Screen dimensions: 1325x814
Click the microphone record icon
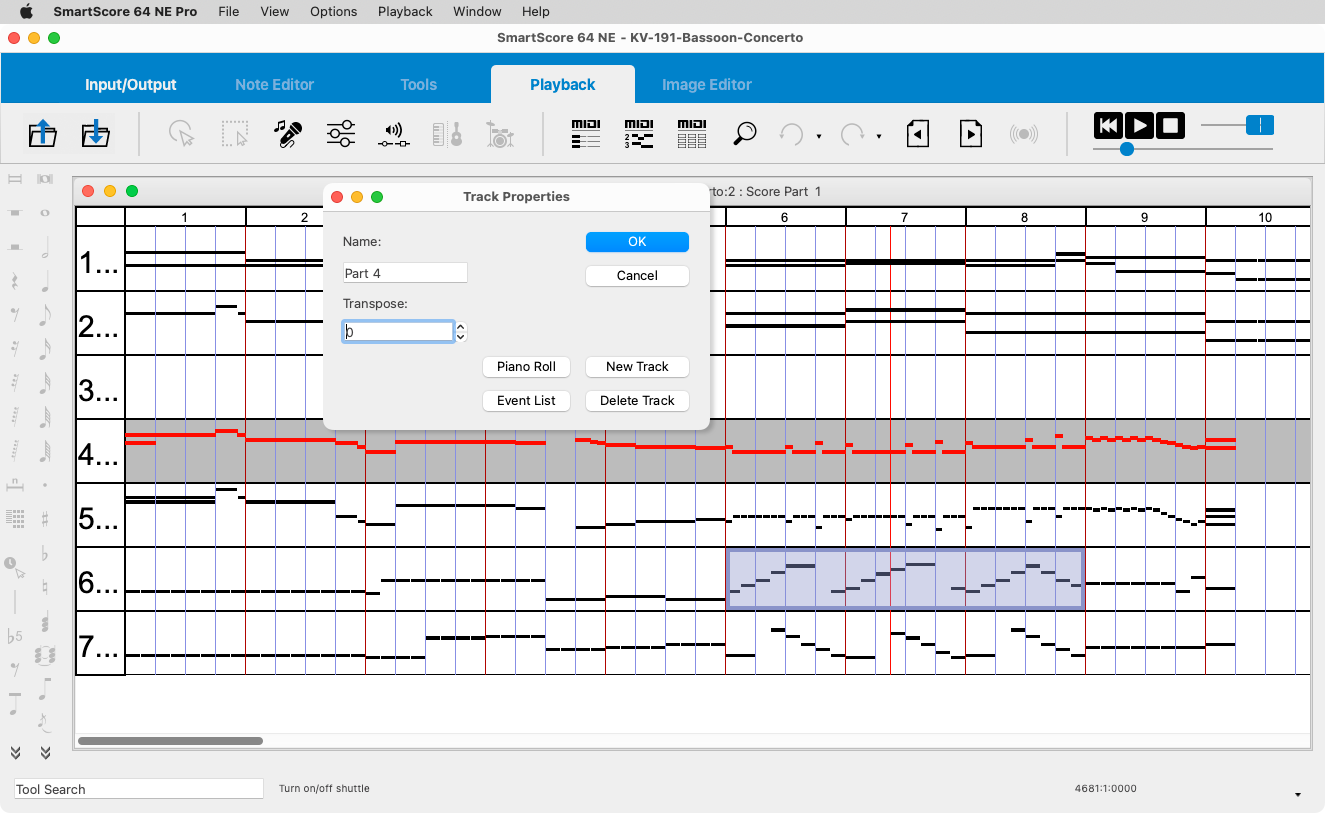click(288, 133)
